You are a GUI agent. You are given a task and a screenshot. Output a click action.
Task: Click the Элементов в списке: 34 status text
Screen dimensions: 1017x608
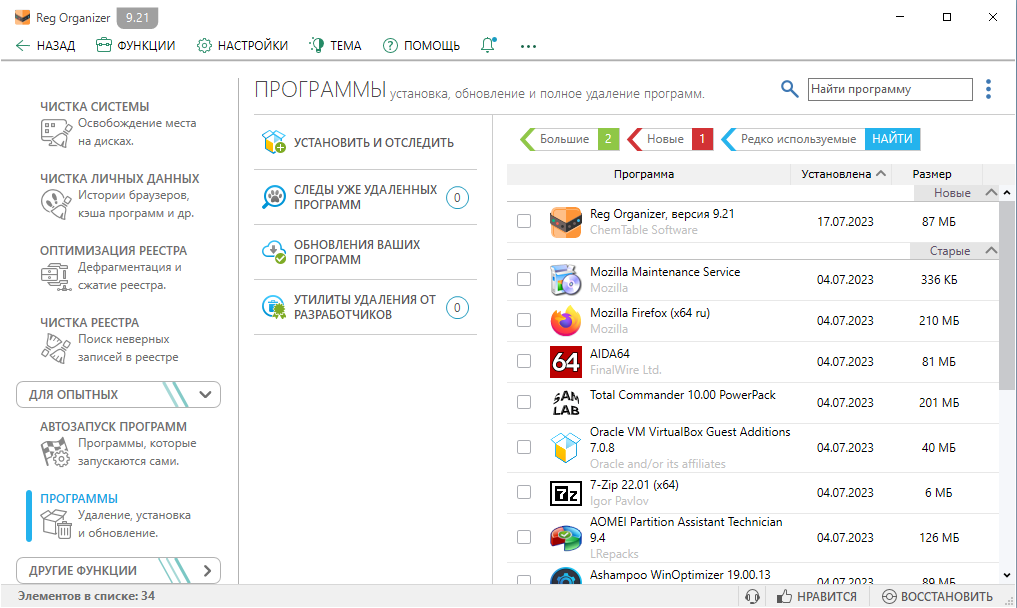pyautogui.click(x=86, y=596)
